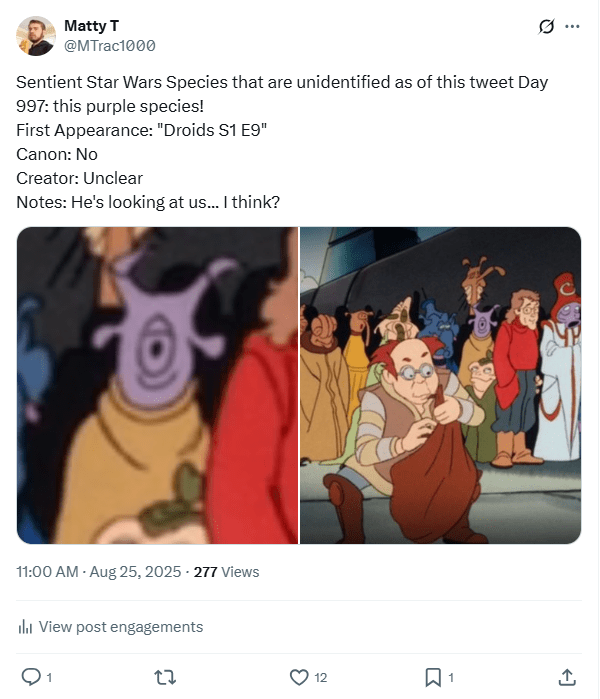Click the reply speech bubble icon
The image size is (600, 699).
(30, 677)
